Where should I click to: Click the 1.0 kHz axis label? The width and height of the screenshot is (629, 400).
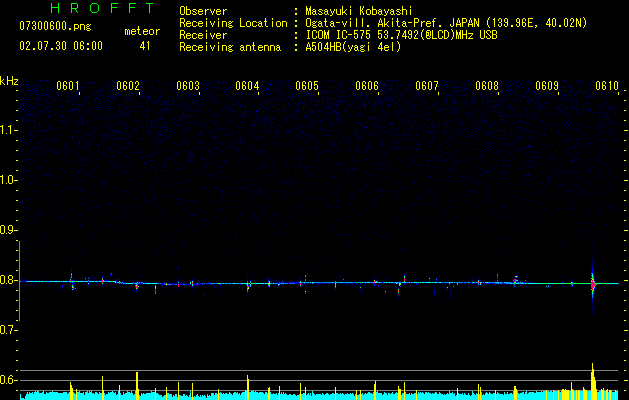click(x=8, y=180)
